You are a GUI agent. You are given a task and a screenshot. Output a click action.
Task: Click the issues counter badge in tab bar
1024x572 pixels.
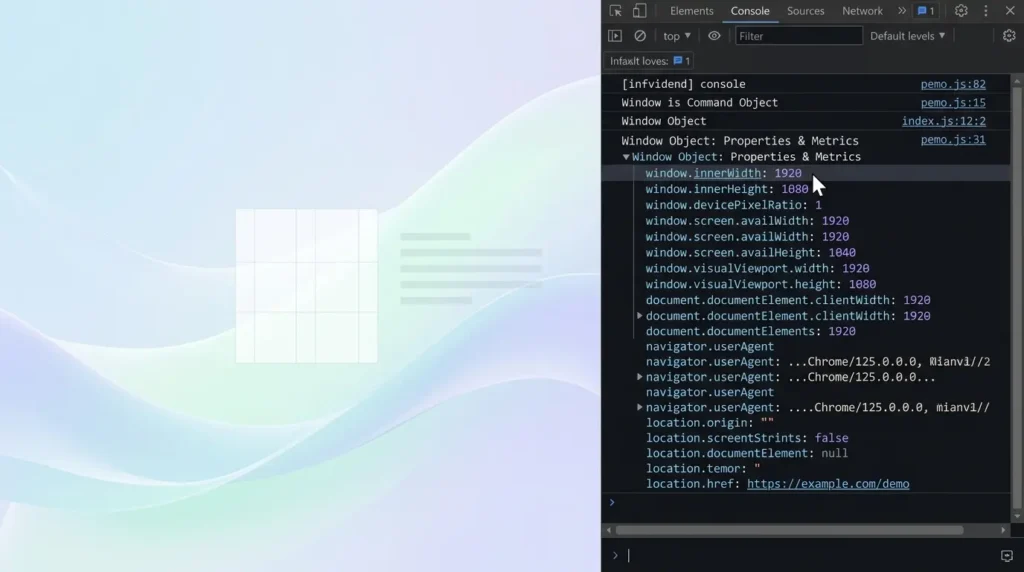point(926,11)
